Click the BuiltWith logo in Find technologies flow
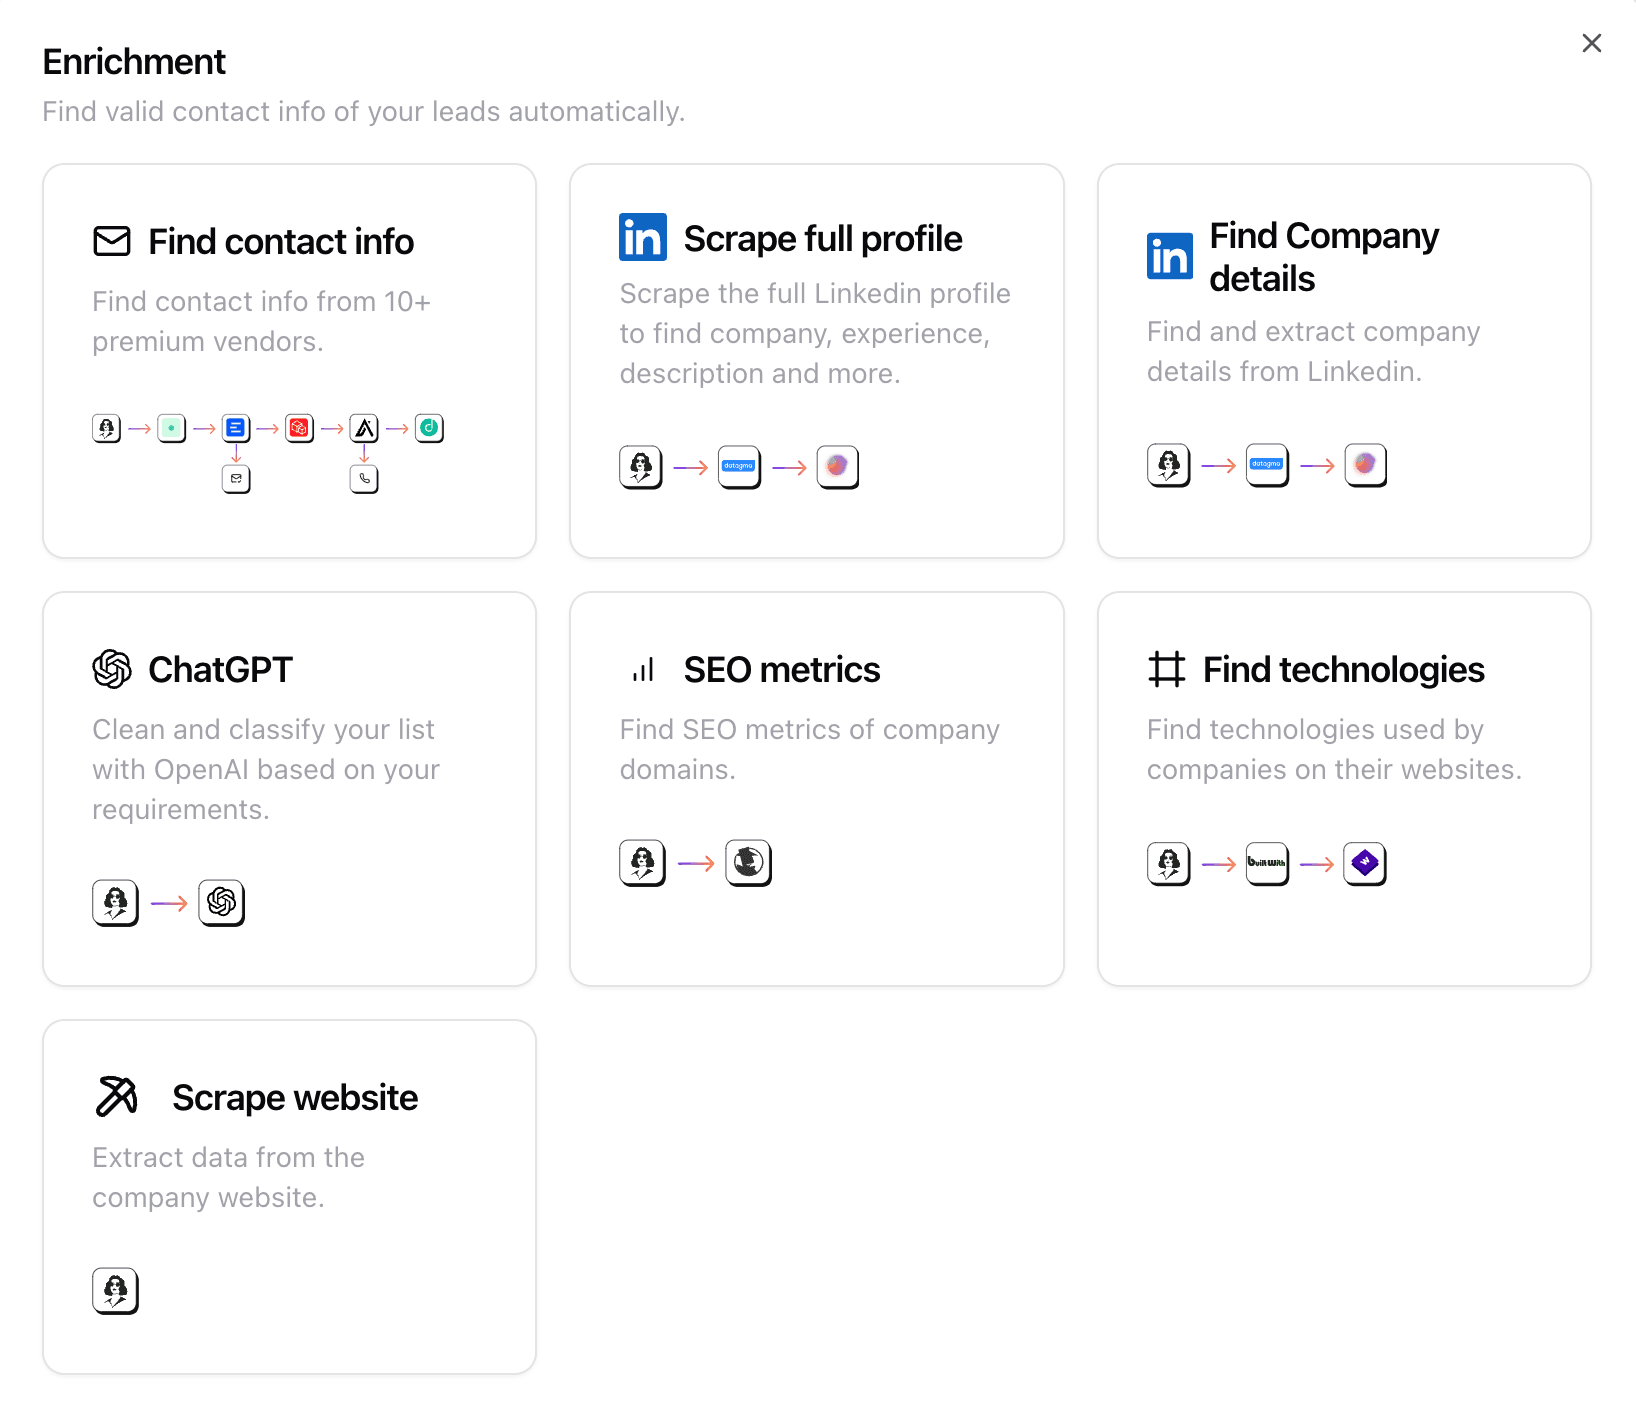 [x=1266, y=863]
